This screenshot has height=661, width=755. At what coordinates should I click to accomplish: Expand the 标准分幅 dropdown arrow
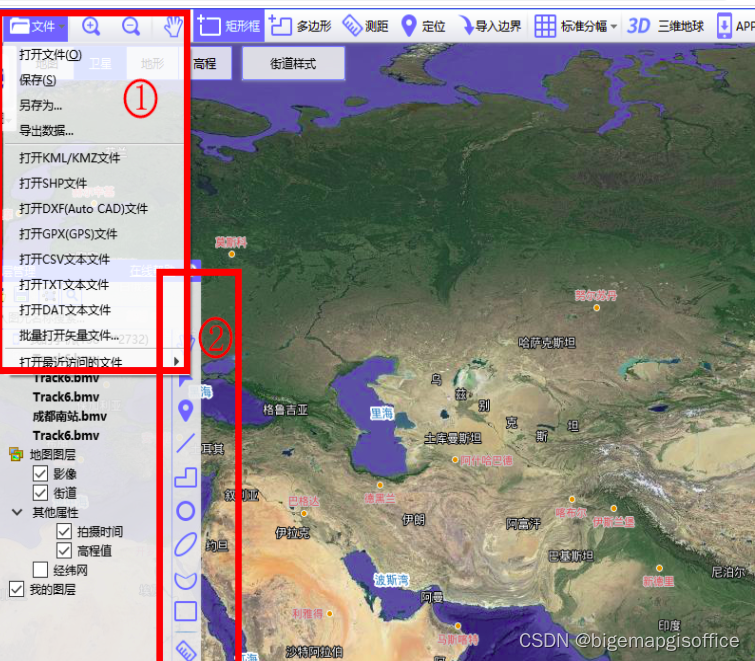(x=614, y=26)
